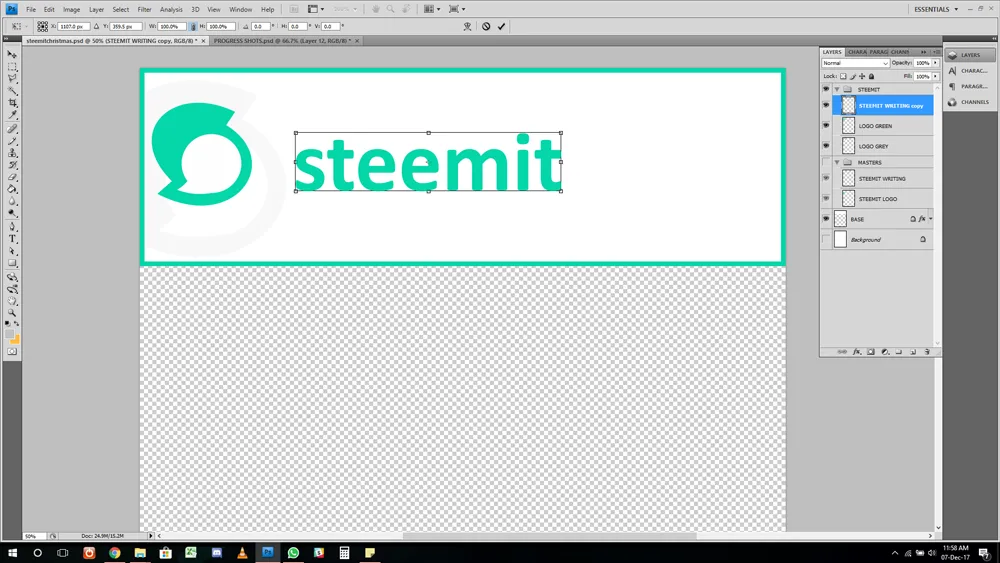
Task: Hide the STEEMIT WRITING copy layer
Action: 826,105
